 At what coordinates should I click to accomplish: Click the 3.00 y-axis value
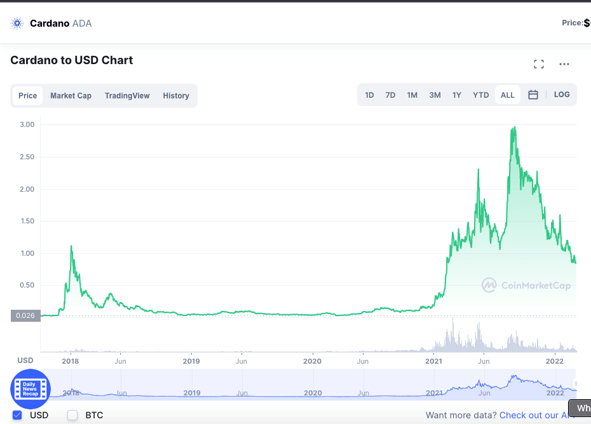27,124
